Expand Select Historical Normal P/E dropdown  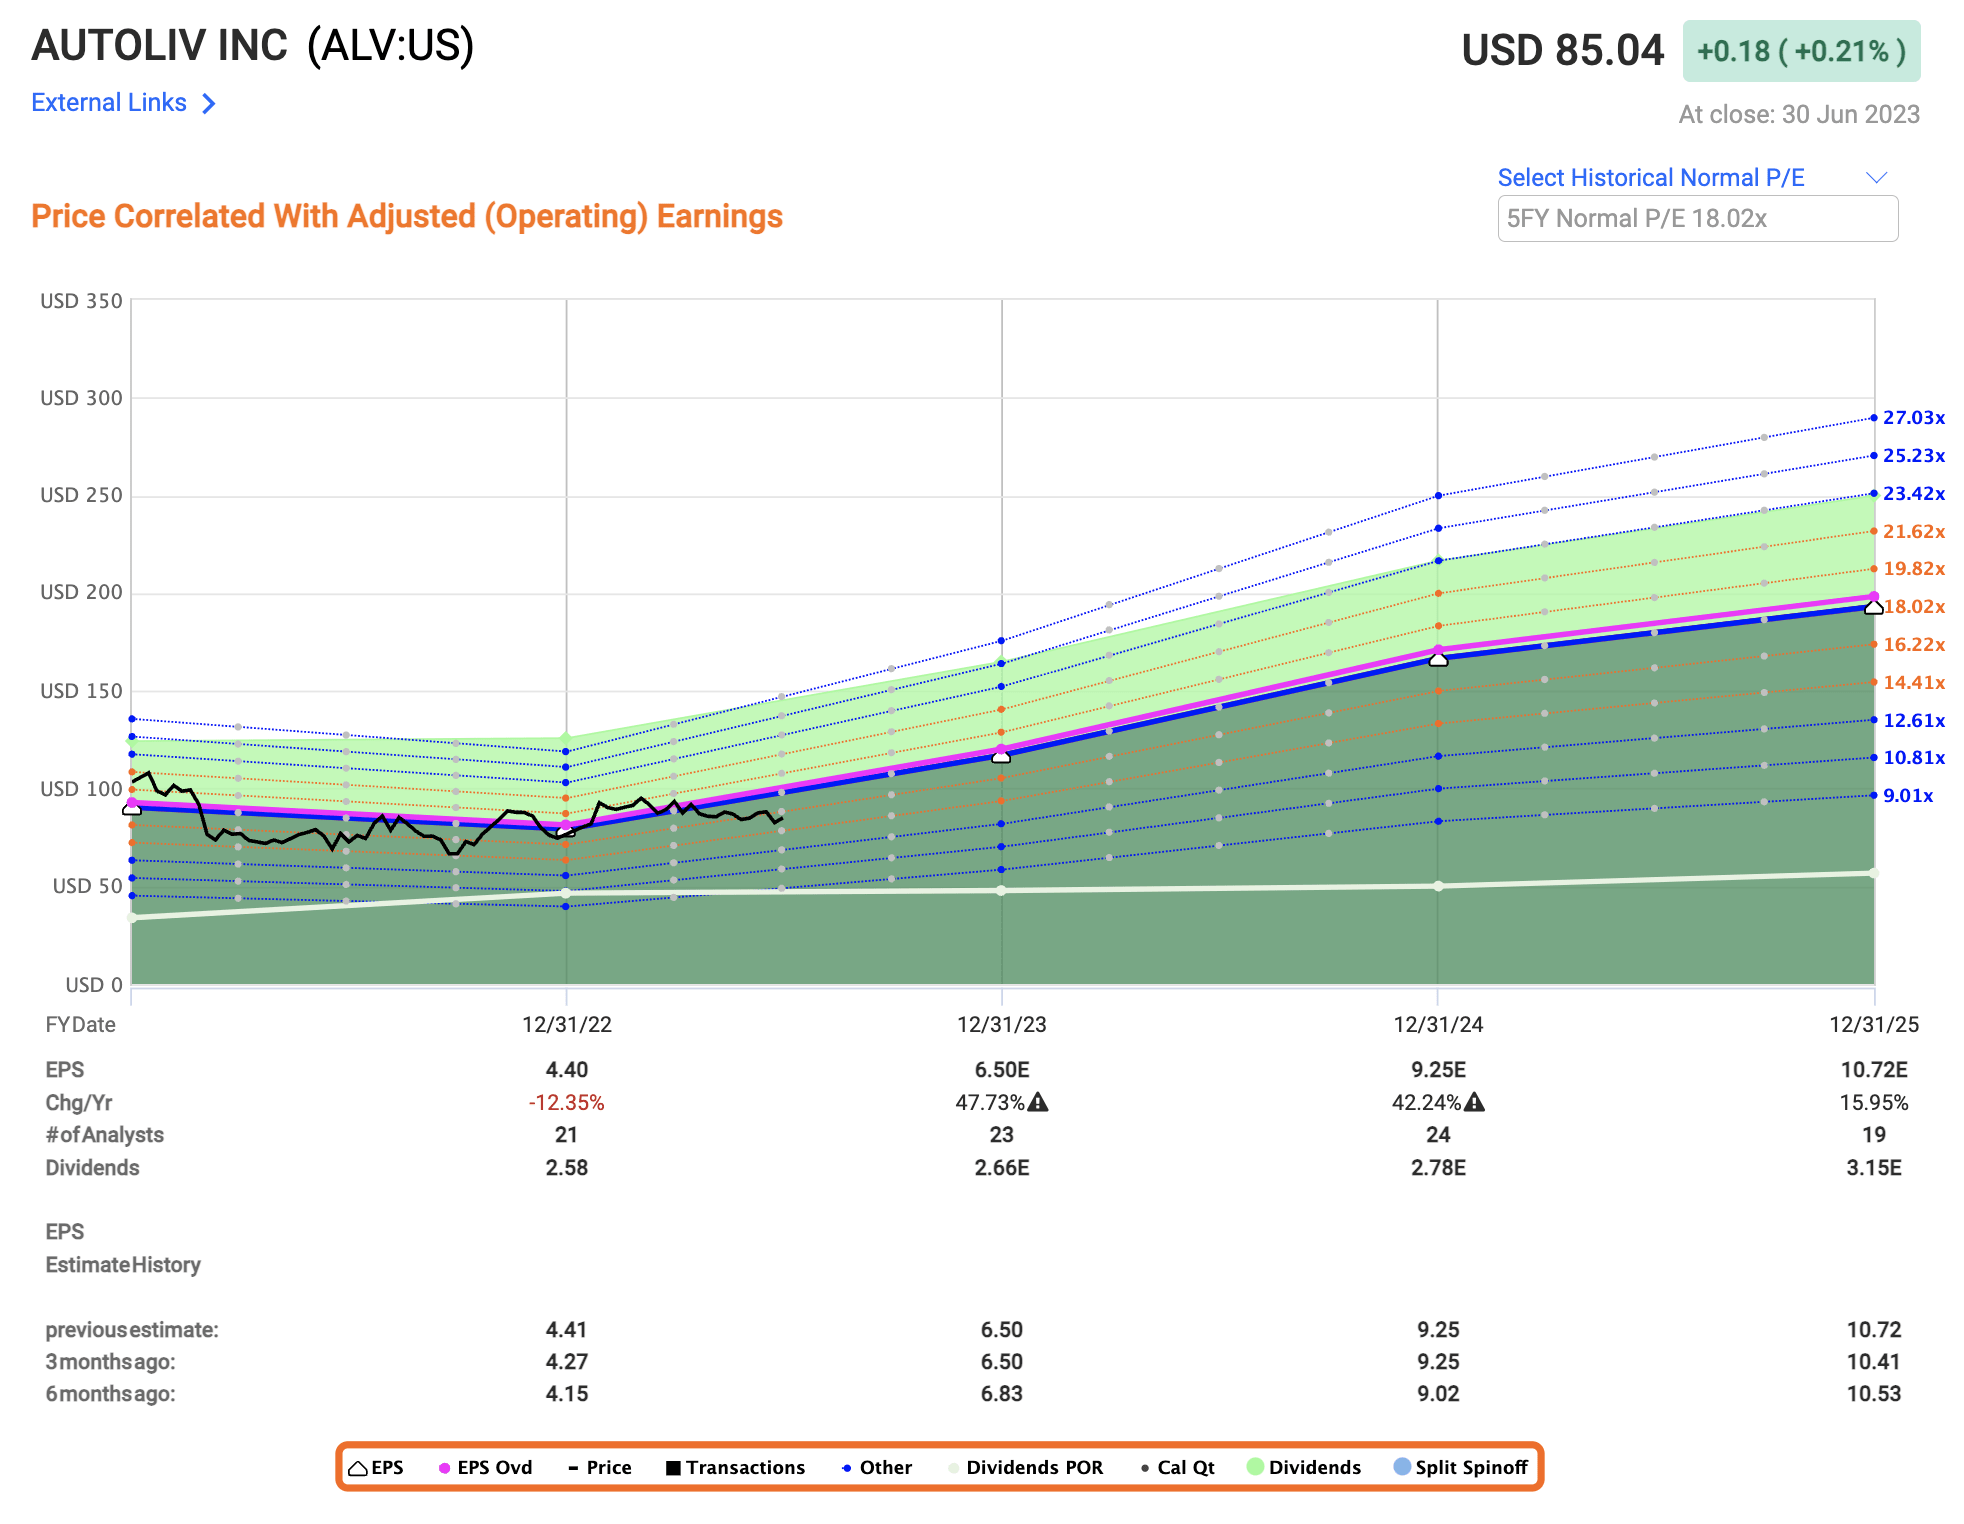click(1650, 178)
